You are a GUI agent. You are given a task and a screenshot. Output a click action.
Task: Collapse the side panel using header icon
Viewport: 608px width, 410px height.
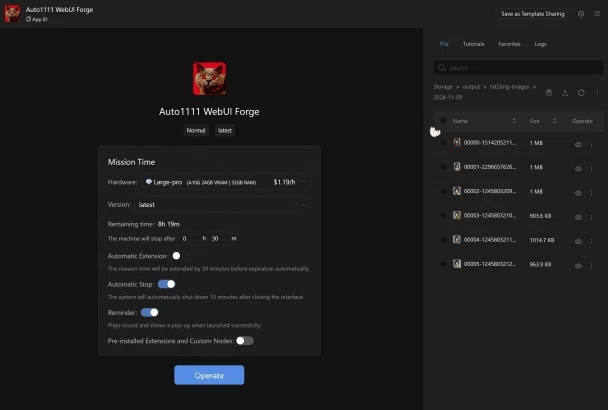click(597, 14)
